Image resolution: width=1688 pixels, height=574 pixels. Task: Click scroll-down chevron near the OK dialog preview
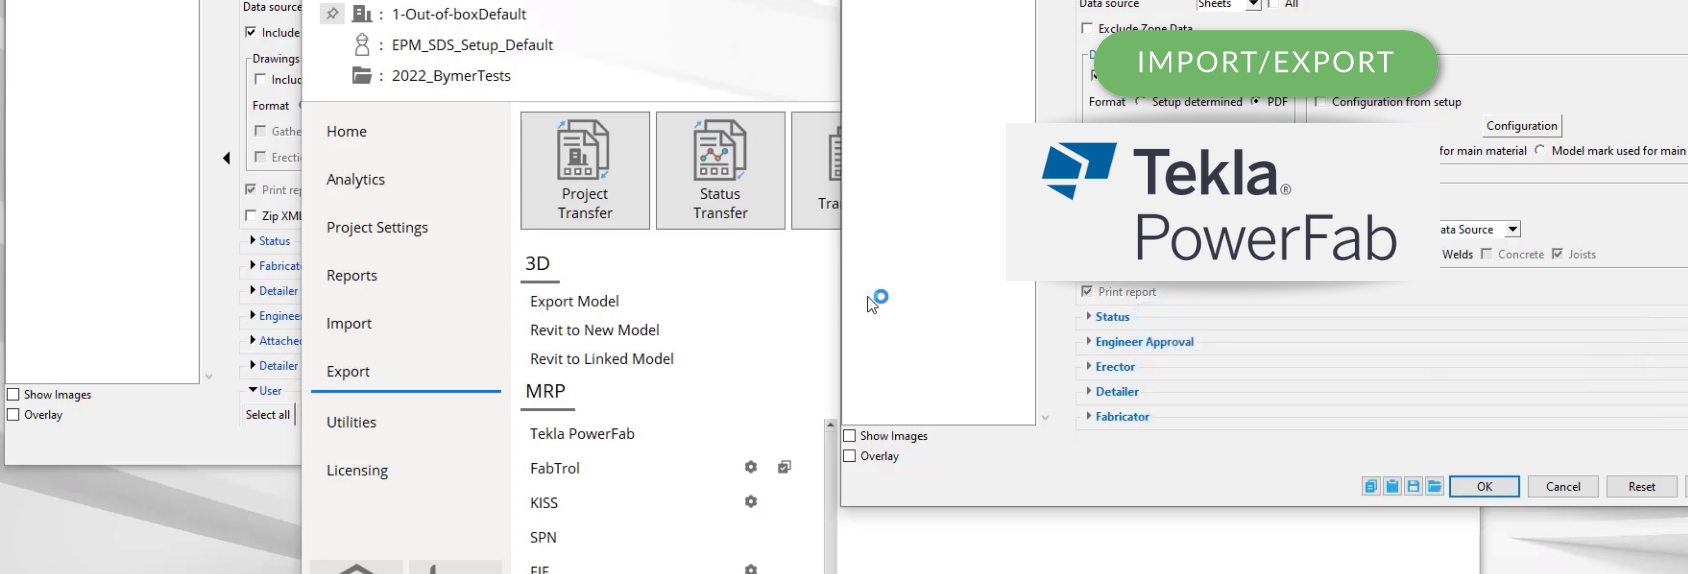pyautogui.click(x=1046, y=418)
